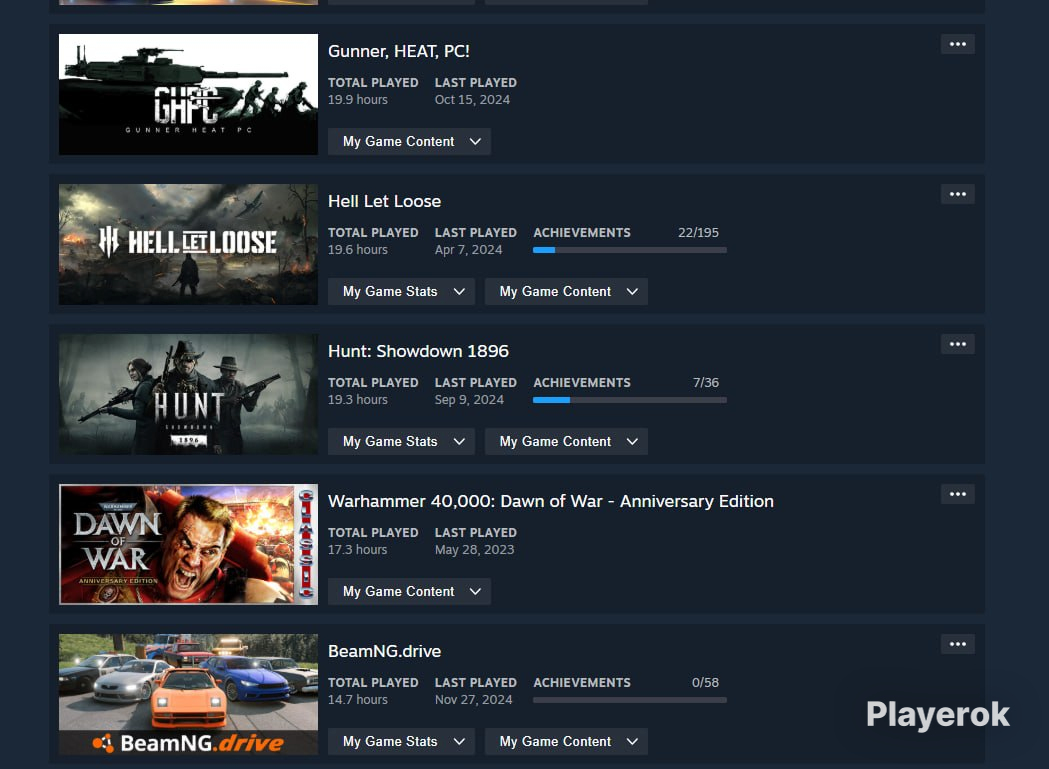Open options menu for BeamNG.drive
This screenshot has height=769, width=1049.
pyautogui.click(x=957, y=644)
